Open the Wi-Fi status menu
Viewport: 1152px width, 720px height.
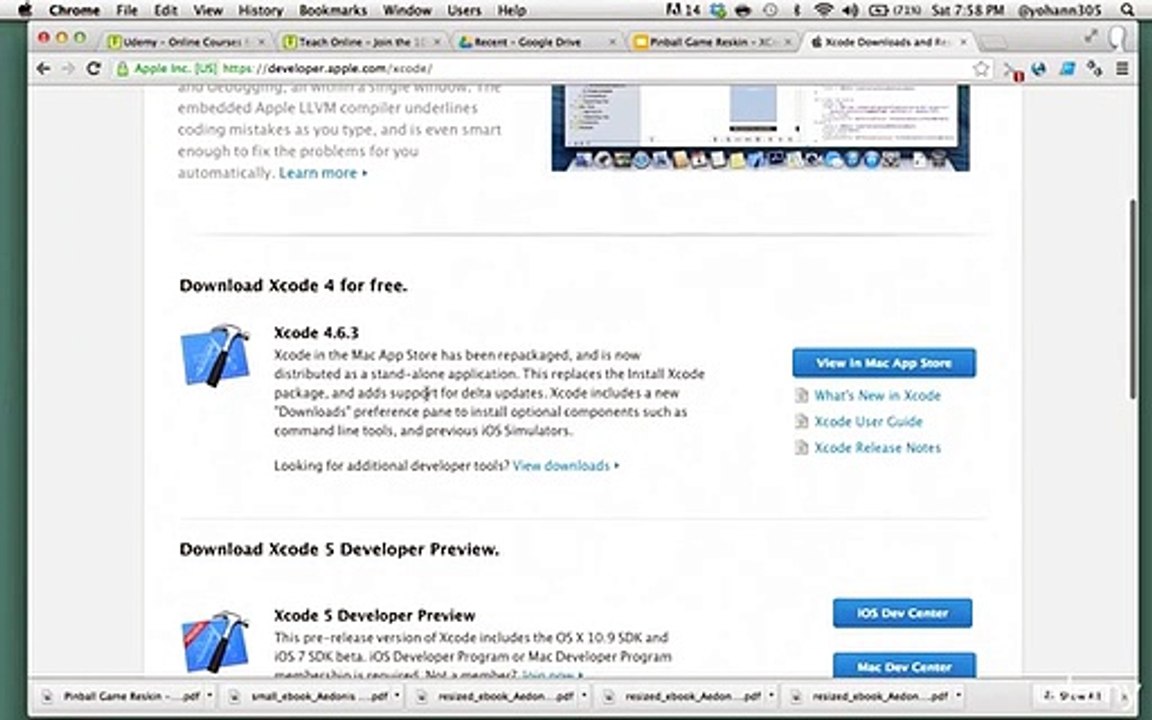coord(824,10)
